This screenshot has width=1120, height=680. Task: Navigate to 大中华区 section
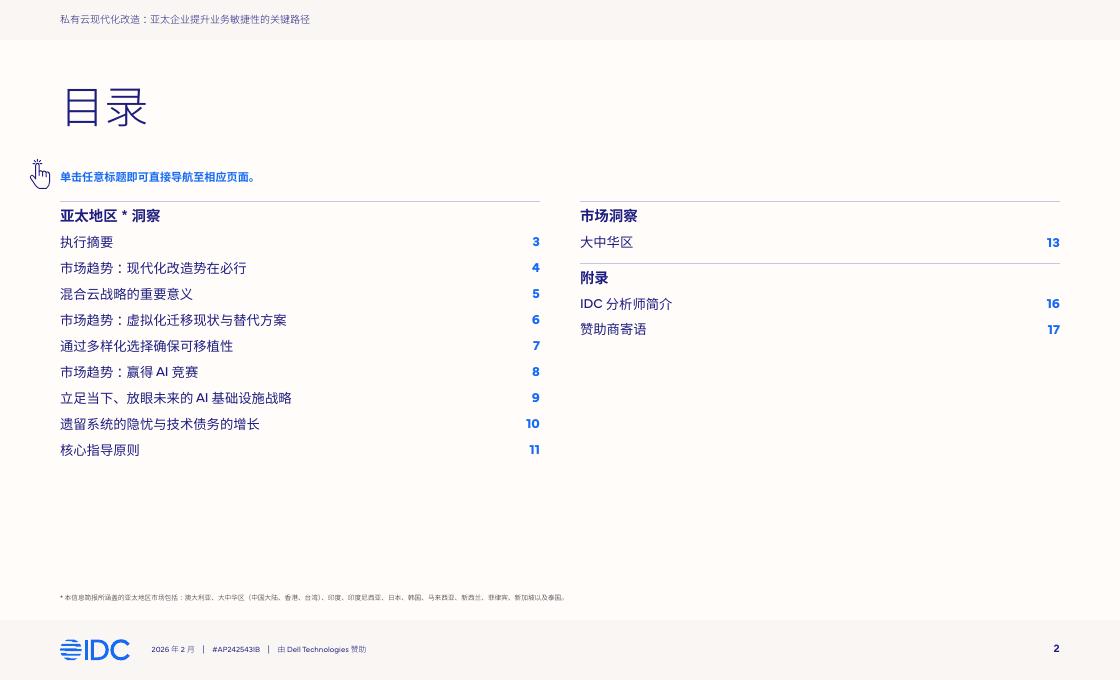(x=606, y=242)
